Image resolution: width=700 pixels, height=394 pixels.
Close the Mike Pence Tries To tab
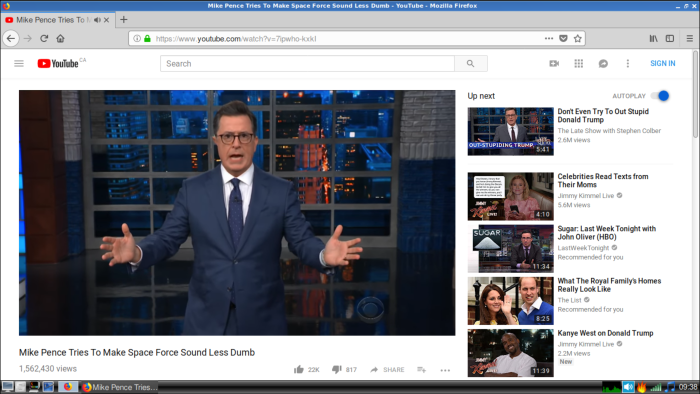point(106,20)
